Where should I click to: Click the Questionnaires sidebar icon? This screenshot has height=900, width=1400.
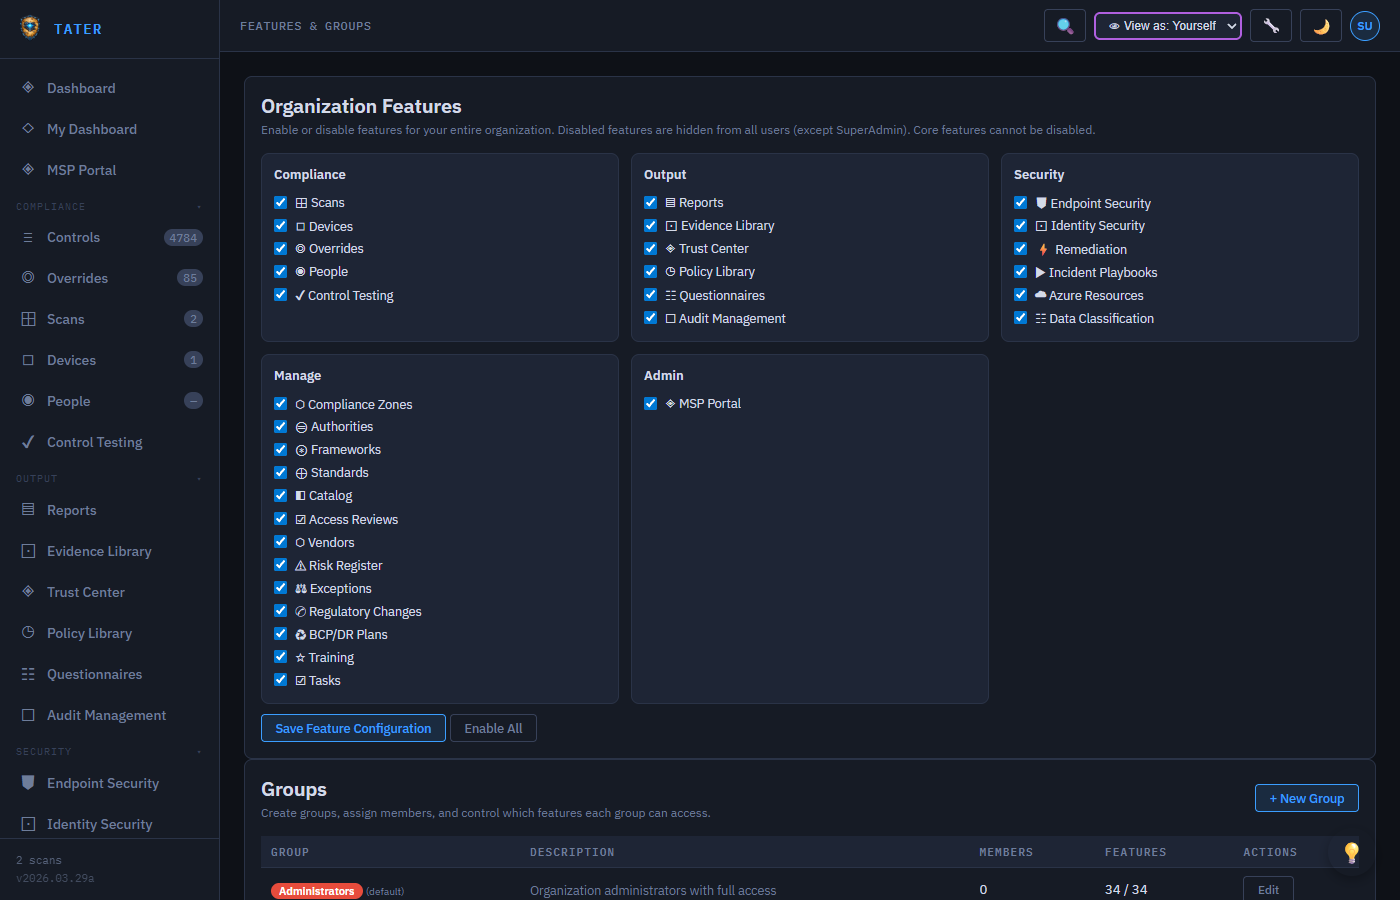(28, 674)
